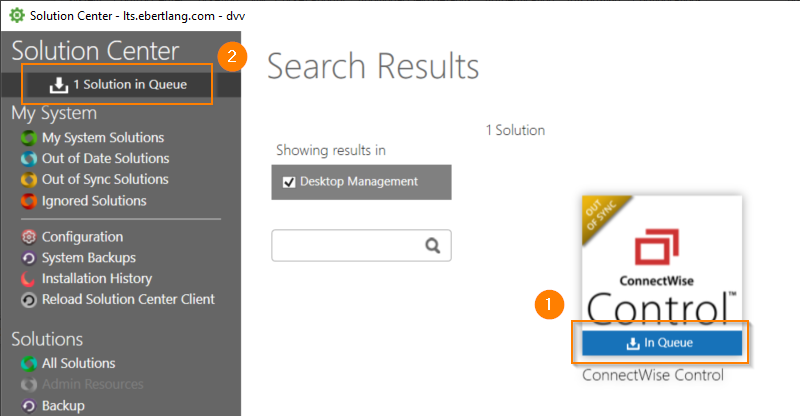Screen dimensions: 800x416
Task: Click the Installation History icon
Action: pyautogui.click(x=28, y=279)
